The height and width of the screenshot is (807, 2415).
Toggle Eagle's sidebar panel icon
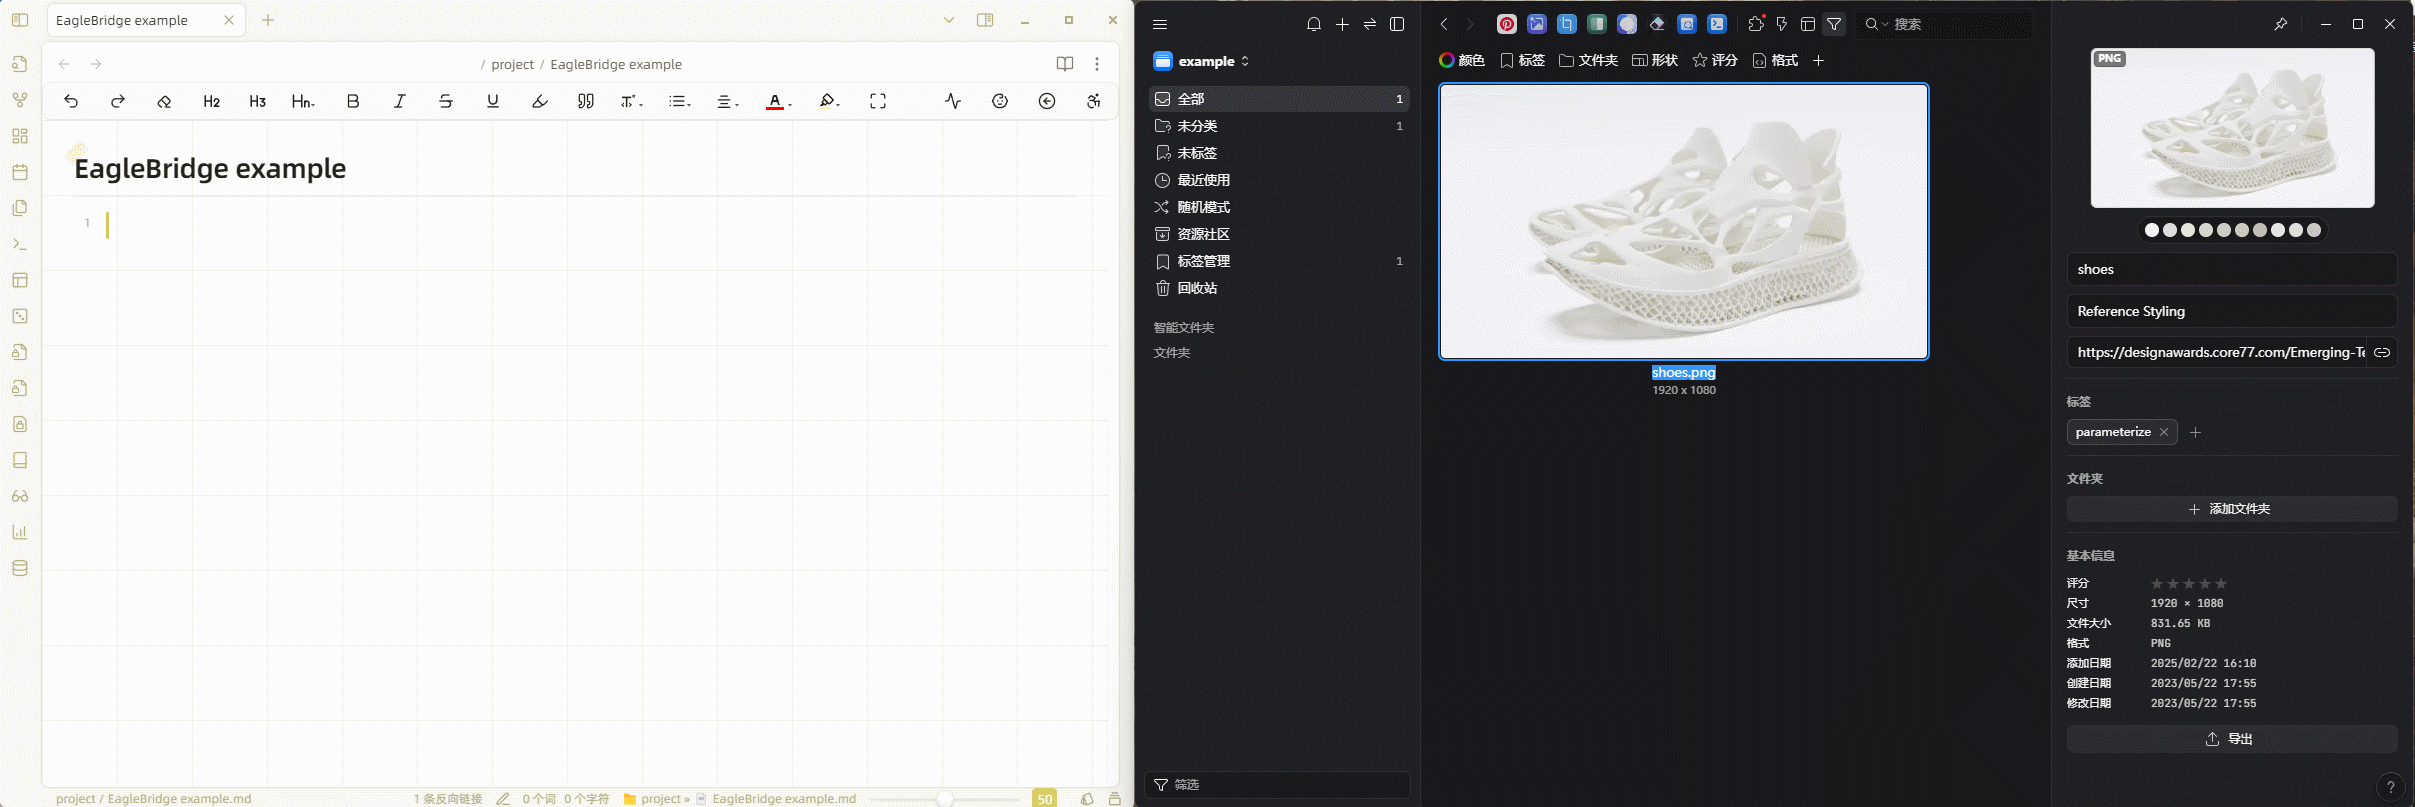[x=1398, y=24]
